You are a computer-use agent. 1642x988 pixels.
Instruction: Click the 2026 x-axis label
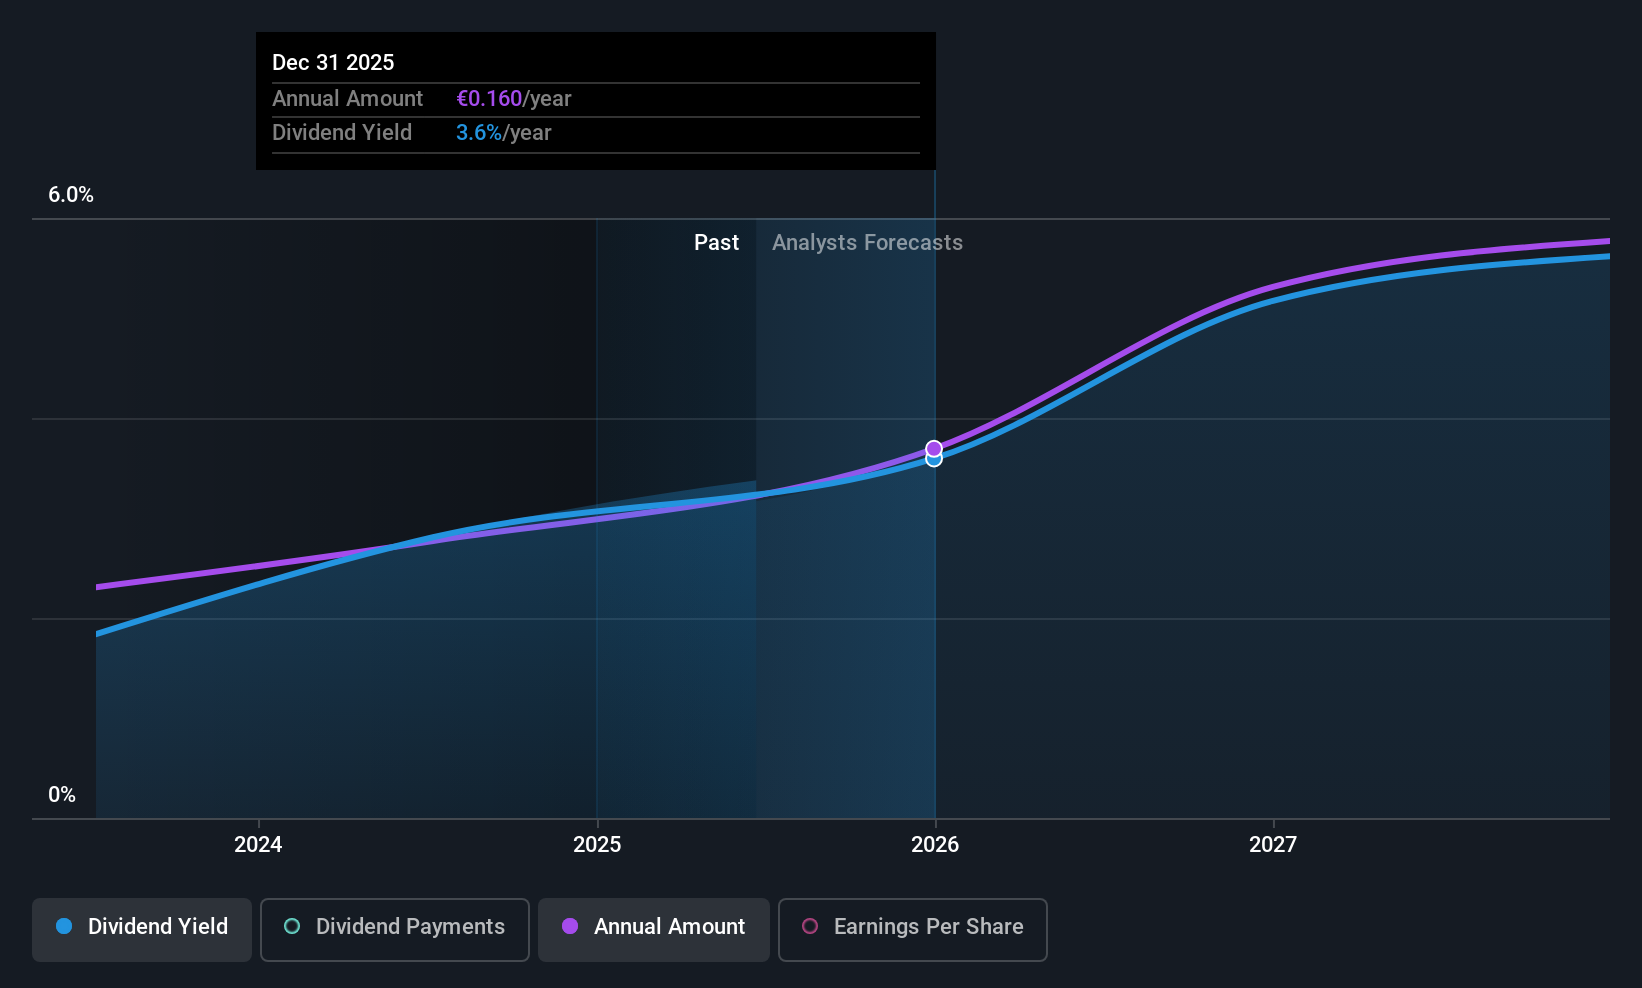(x=935, y=844)
